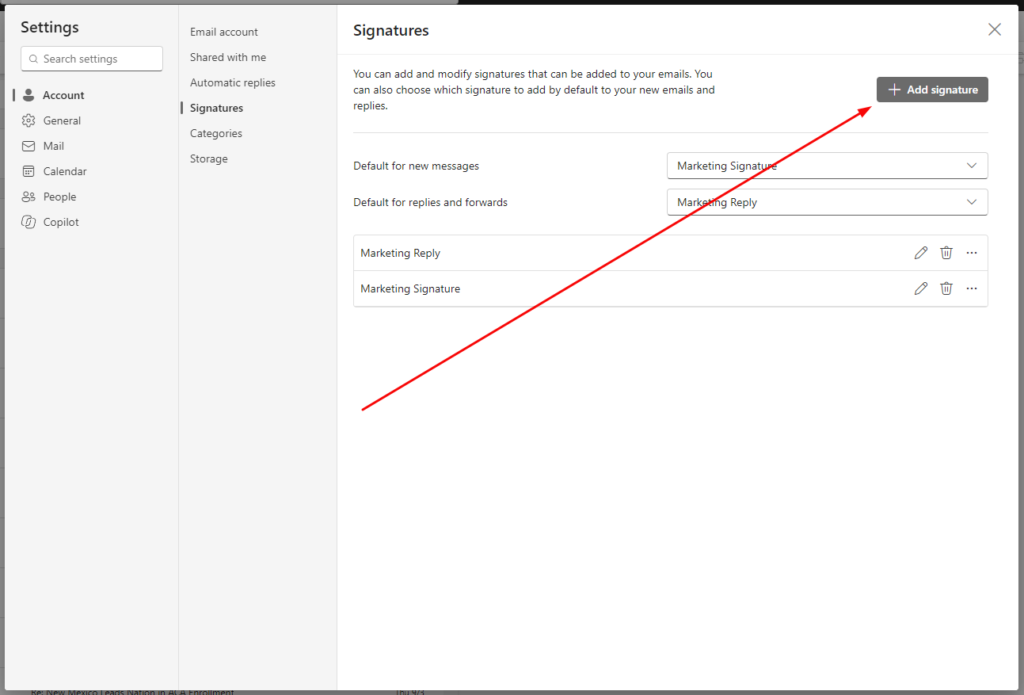Expand chevron of Marketing Reply default dropdown

(x=972, y=202)
